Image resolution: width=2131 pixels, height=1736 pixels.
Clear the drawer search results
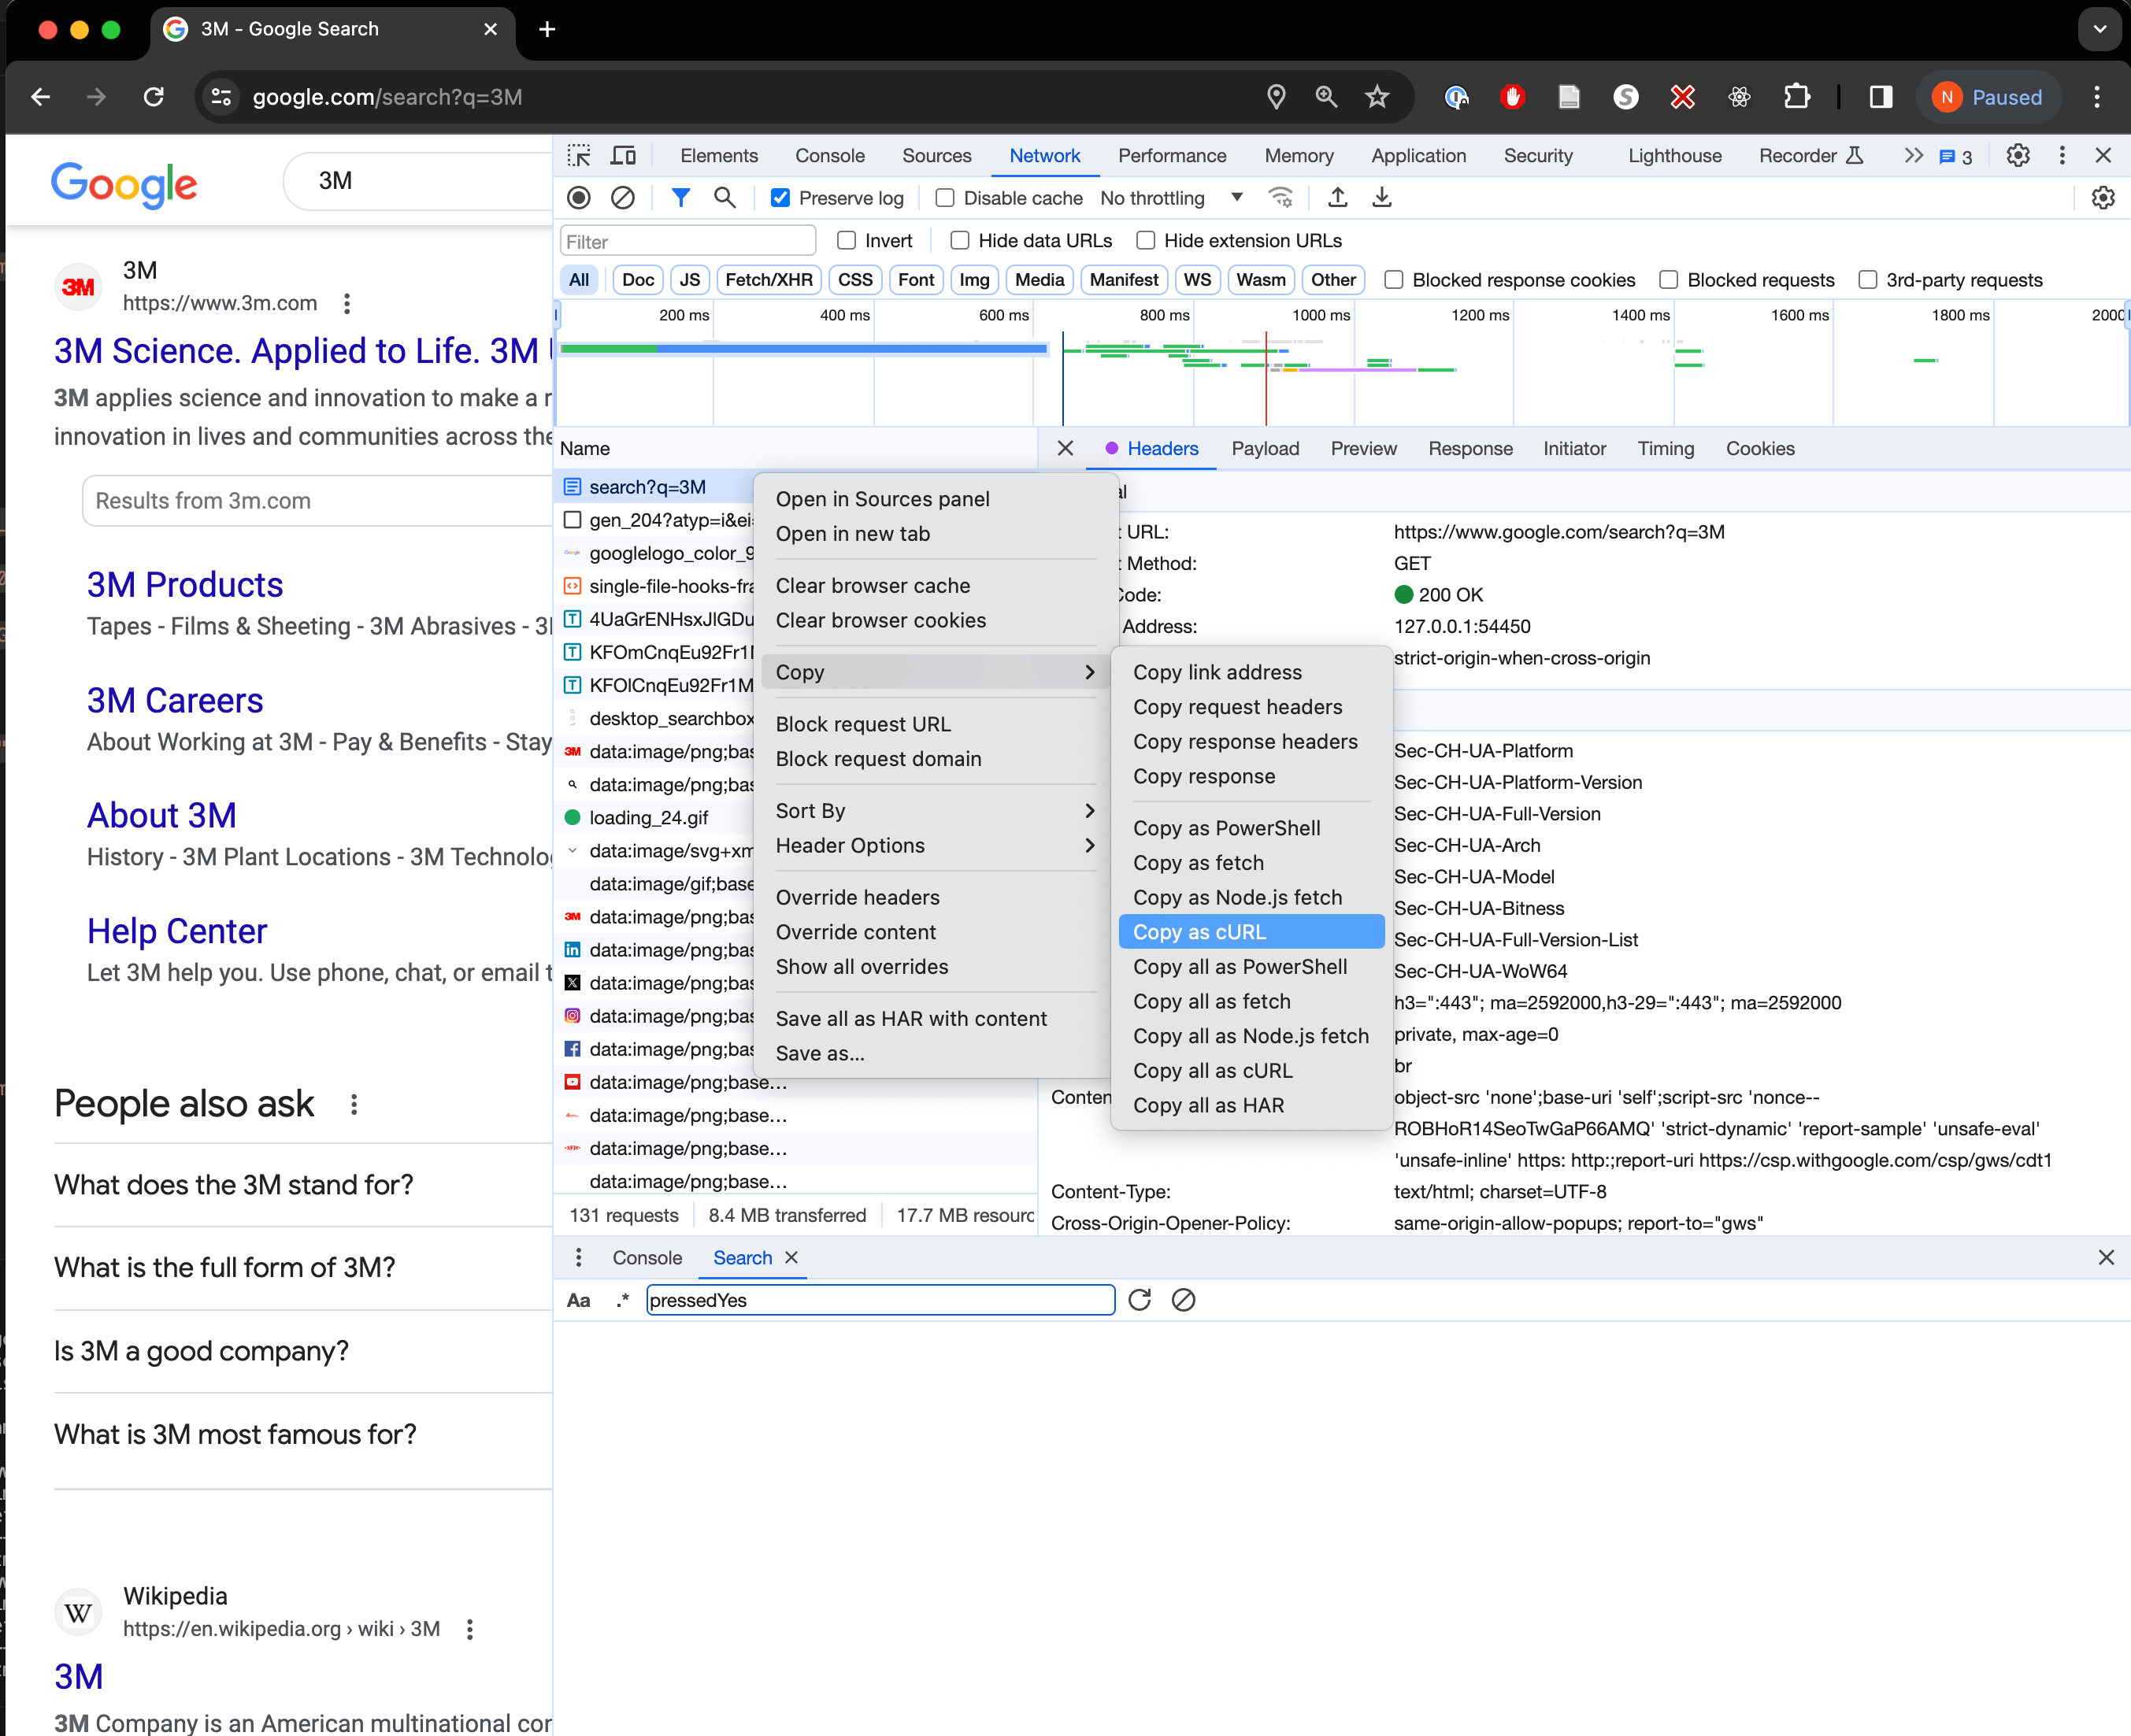click(x=1183, y=1300)
